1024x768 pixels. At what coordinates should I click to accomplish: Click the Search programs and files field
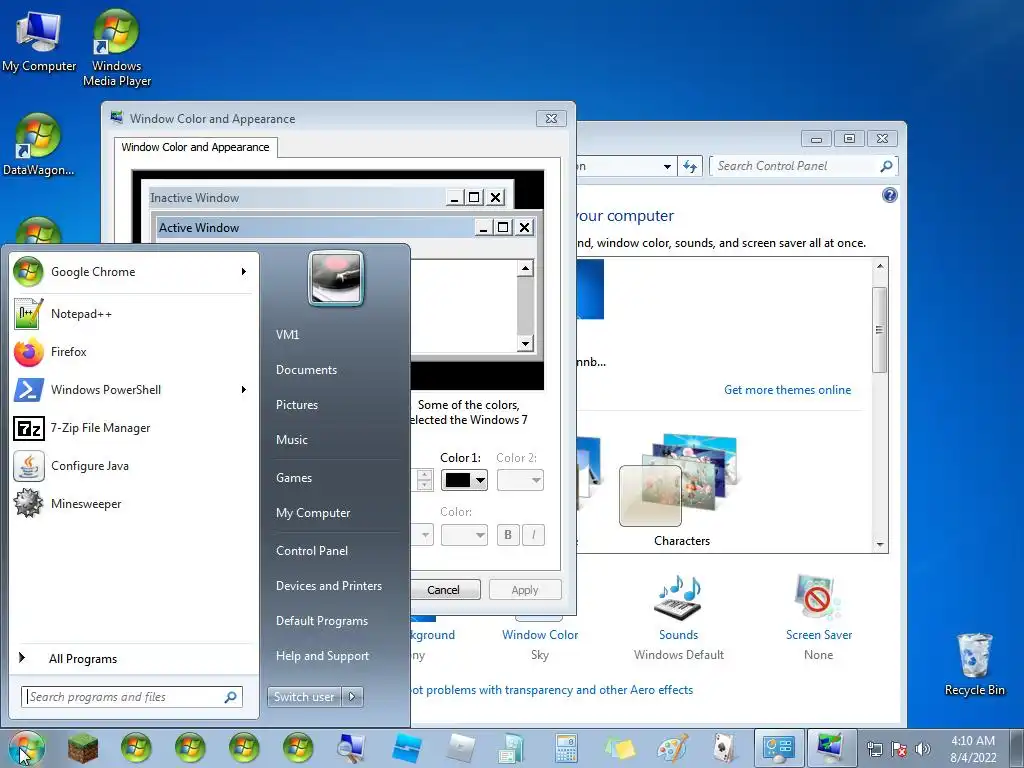132,697
